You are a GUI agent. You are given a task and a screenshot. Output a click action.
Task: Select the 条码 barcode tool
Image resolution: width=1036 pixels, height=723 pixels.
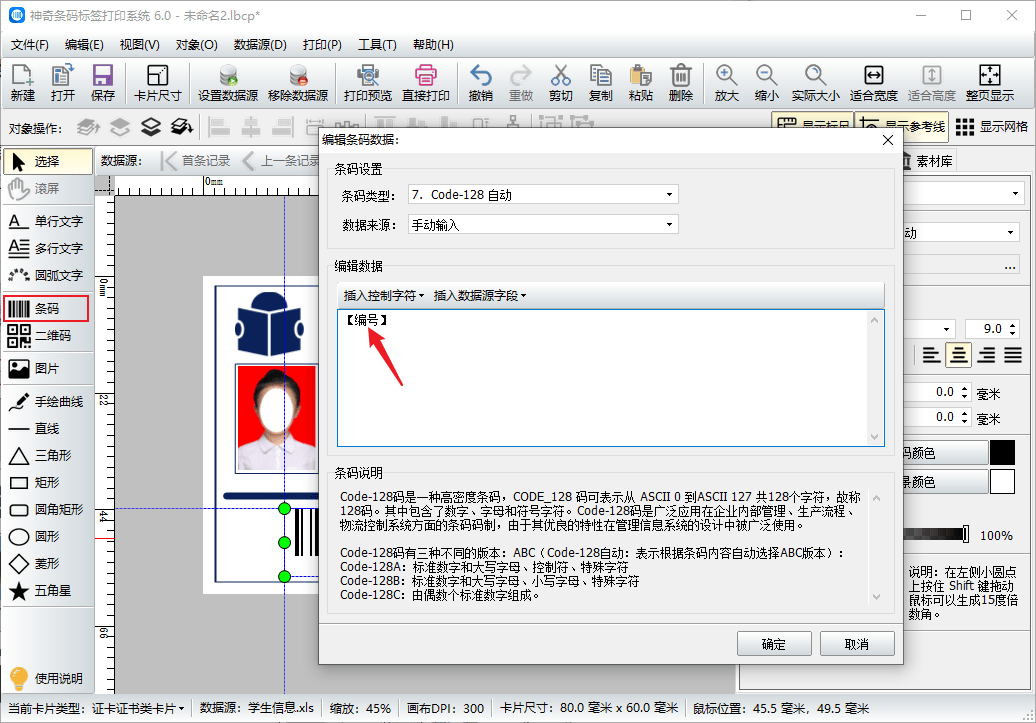pos(47,309)
